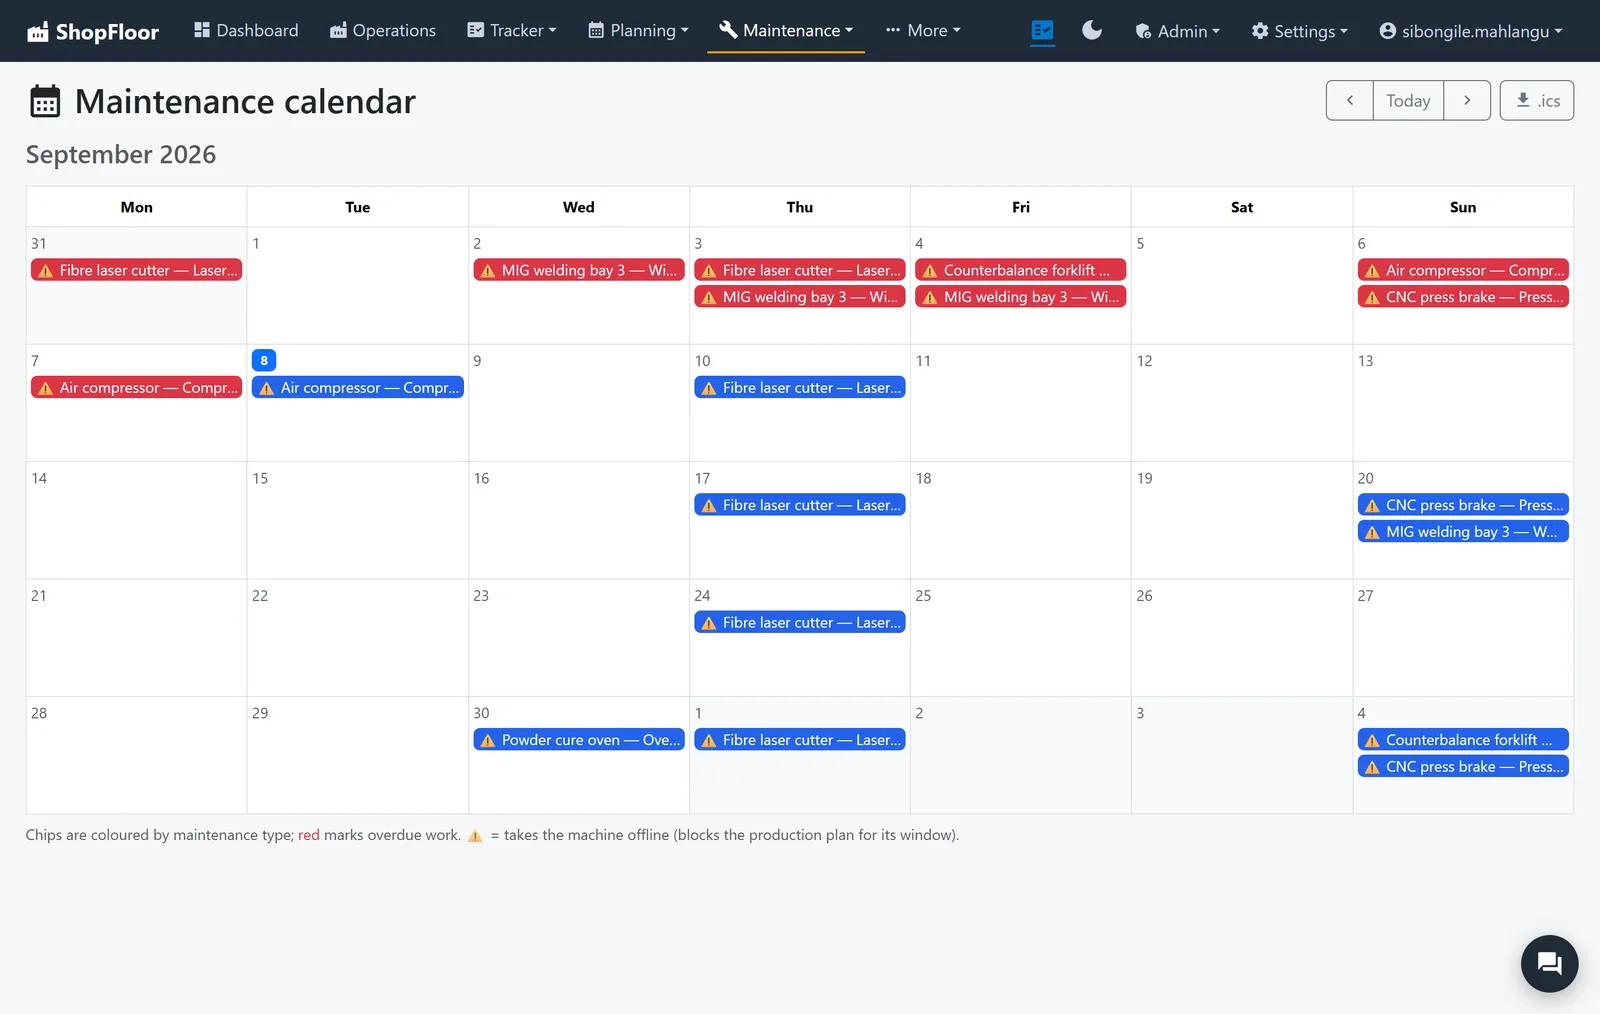Open Fibre laser cutter chip on Oct 1
Viewport: 1600px width, 1014px height.
tap(800, 740)
